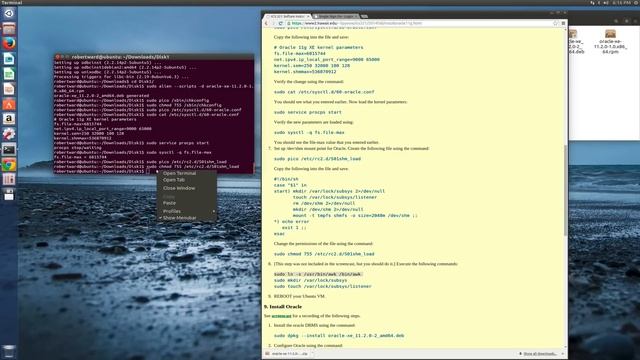The width and height of the screenshot is (640, 360).
Task: Open the Ubuntu Dash from the launcher
Action: (9, 13)
